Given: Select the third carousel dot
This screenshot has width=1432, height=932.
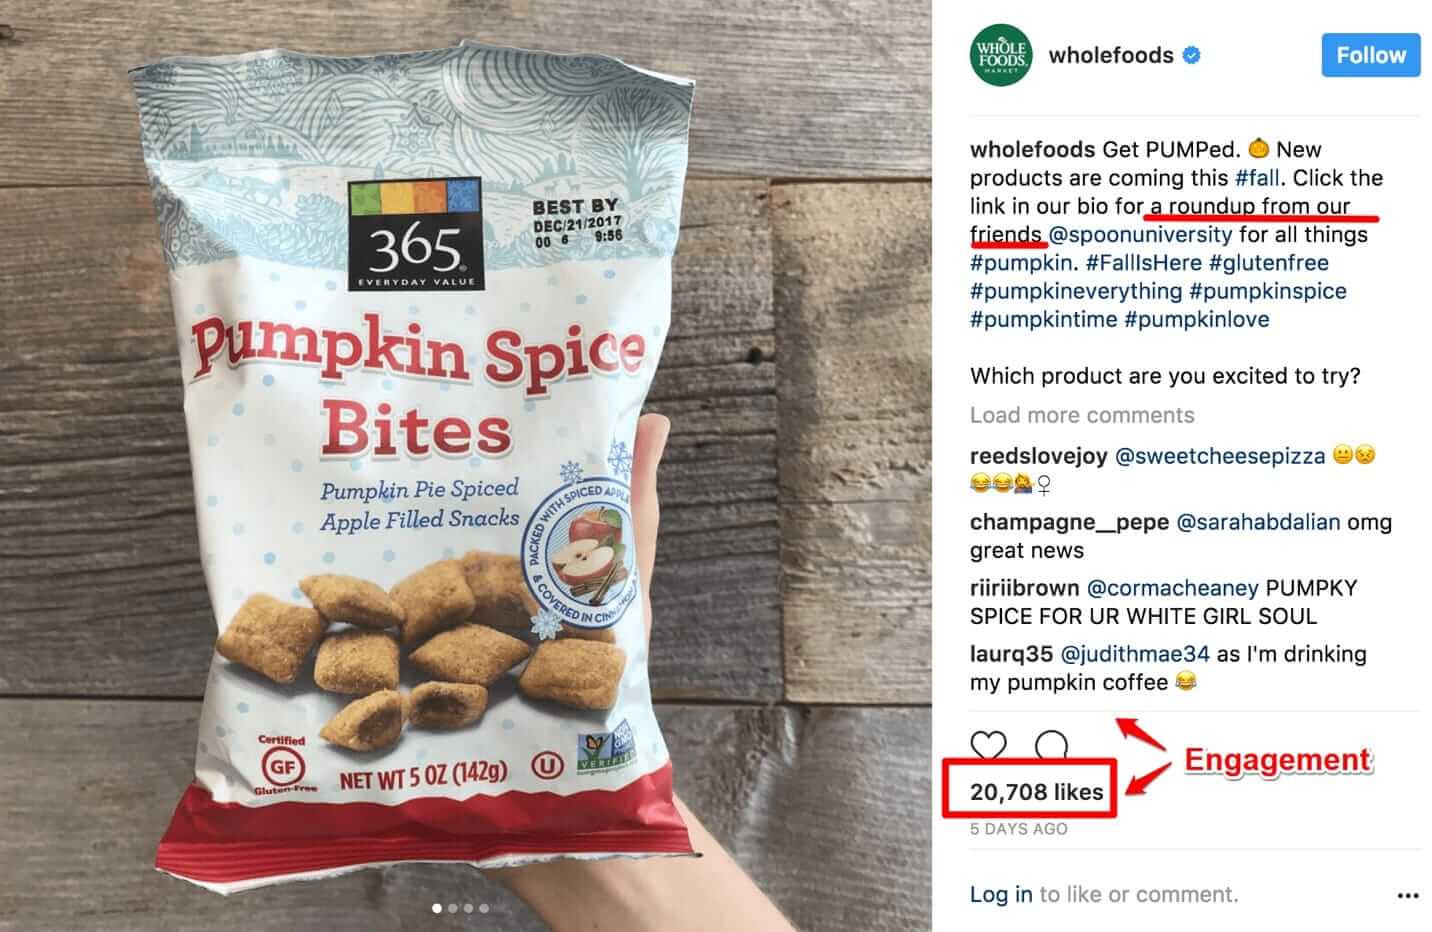Looking at the screenshot, I should pyautogui.click(x=468, y=908).
